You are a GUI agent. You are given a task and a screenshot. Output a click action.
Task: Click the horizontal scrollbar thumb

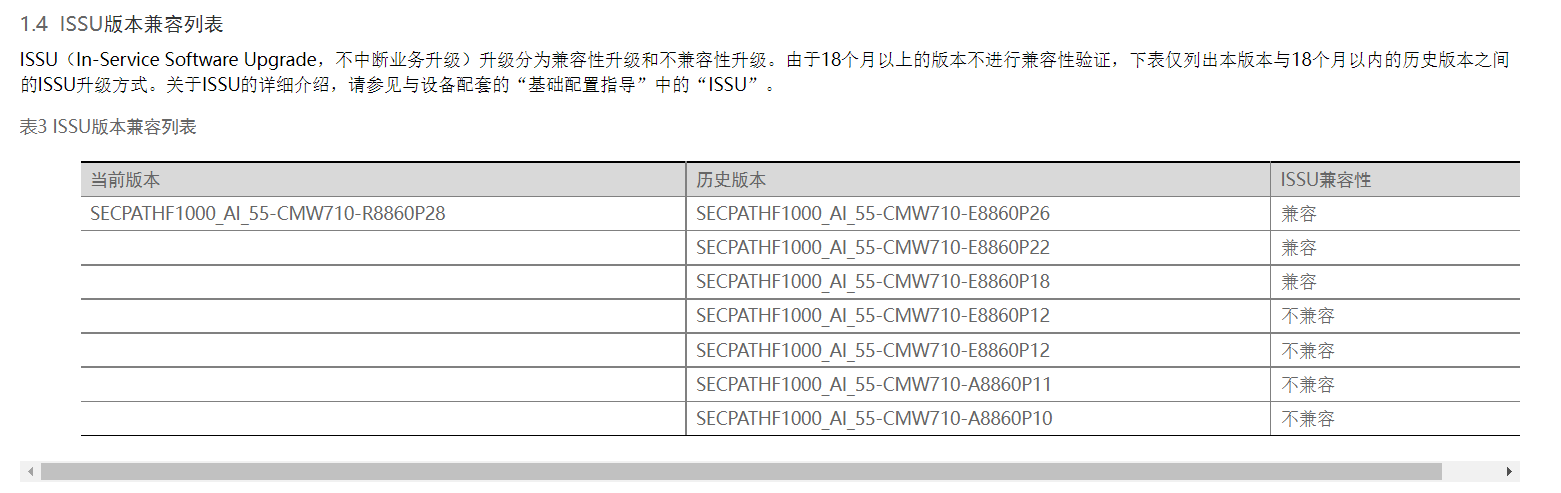[740, 471]
